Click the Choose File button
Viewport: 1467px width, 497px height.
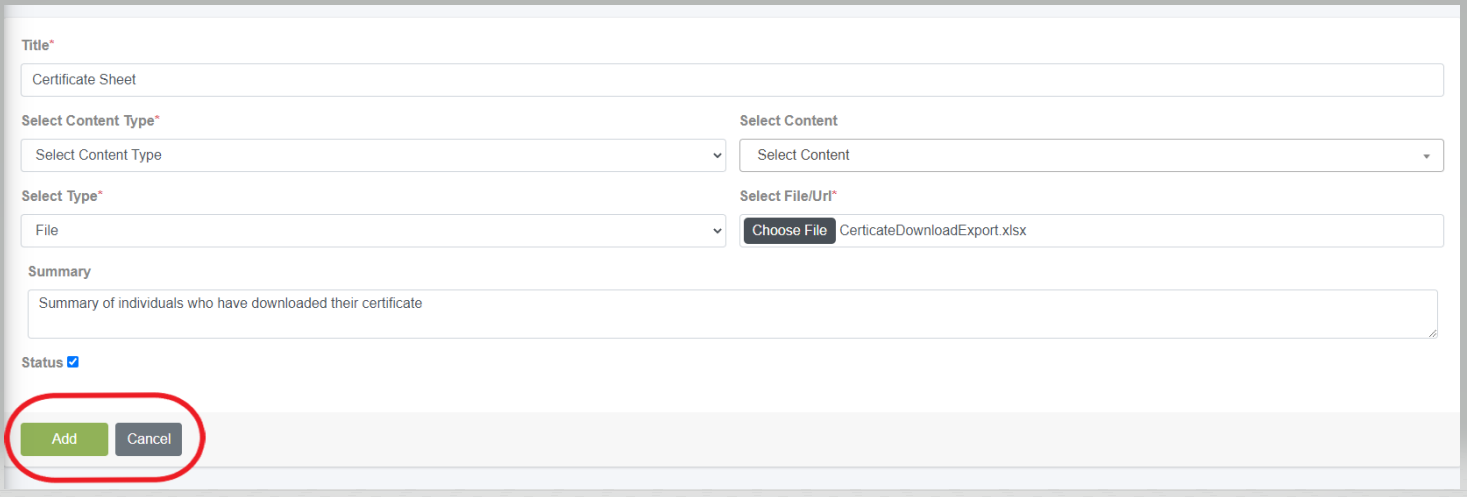coord(789,231)
